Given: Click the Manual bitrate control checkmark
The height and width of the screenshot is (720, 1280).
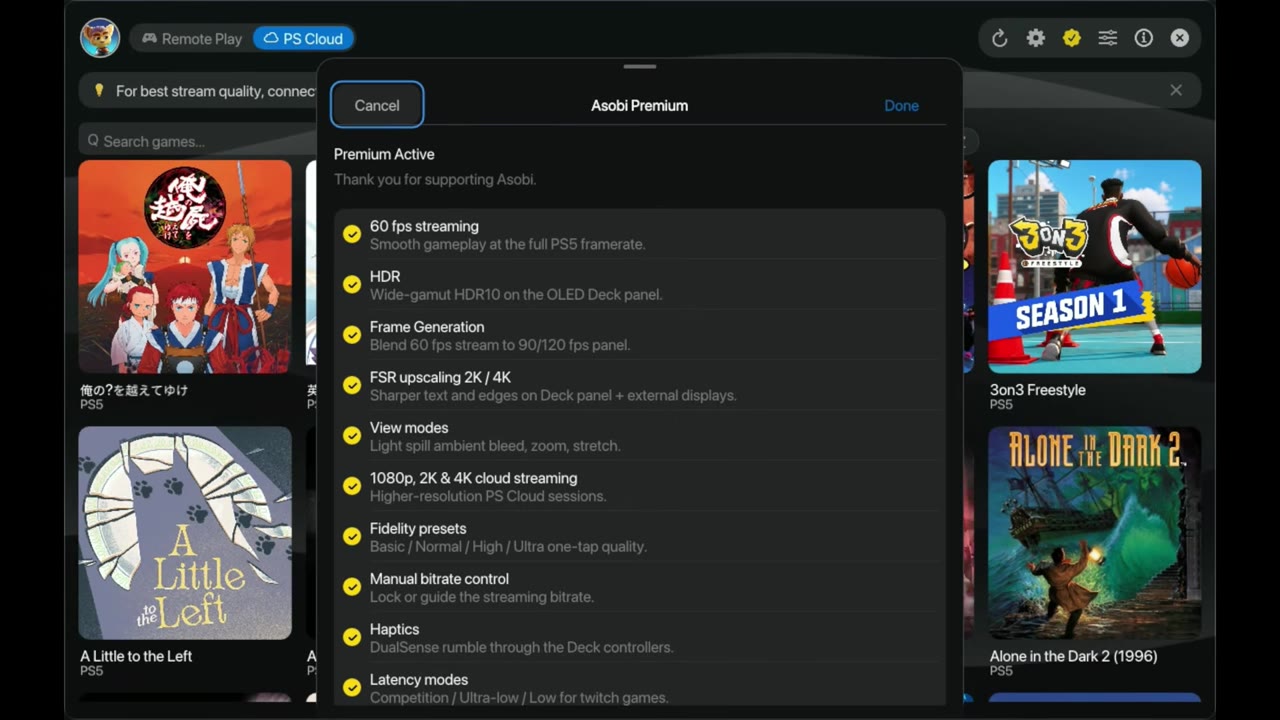Looking at the screenshot, I should 352,586.
